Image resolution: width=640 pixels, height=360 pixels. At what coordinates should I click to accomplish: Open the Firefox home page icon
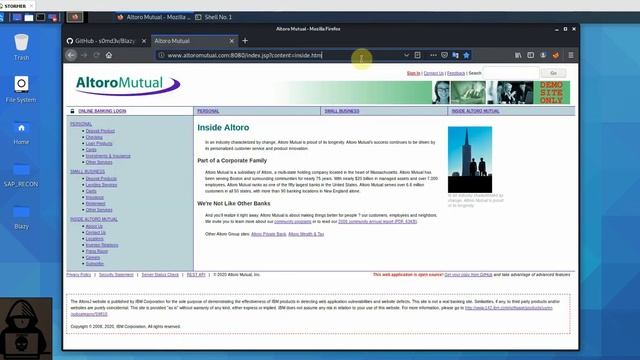[109, 55]
